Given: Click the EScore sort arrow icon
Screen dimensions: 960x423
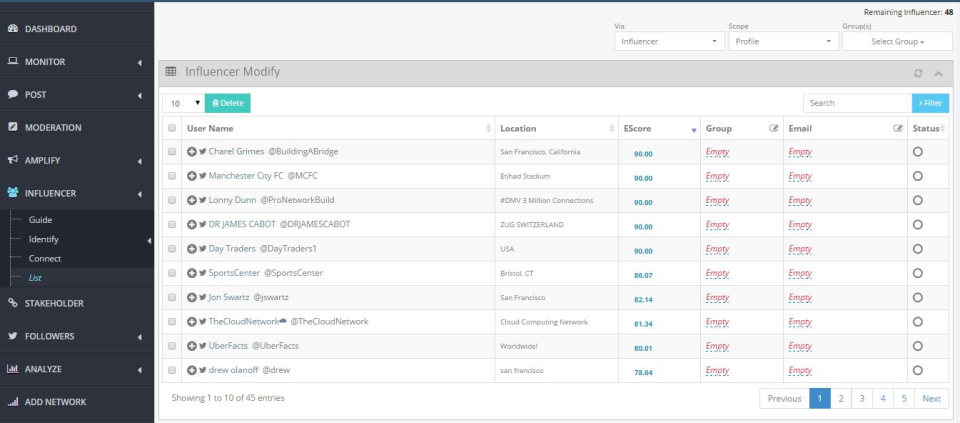Looking at the screenshot, I should coord(693,130).
